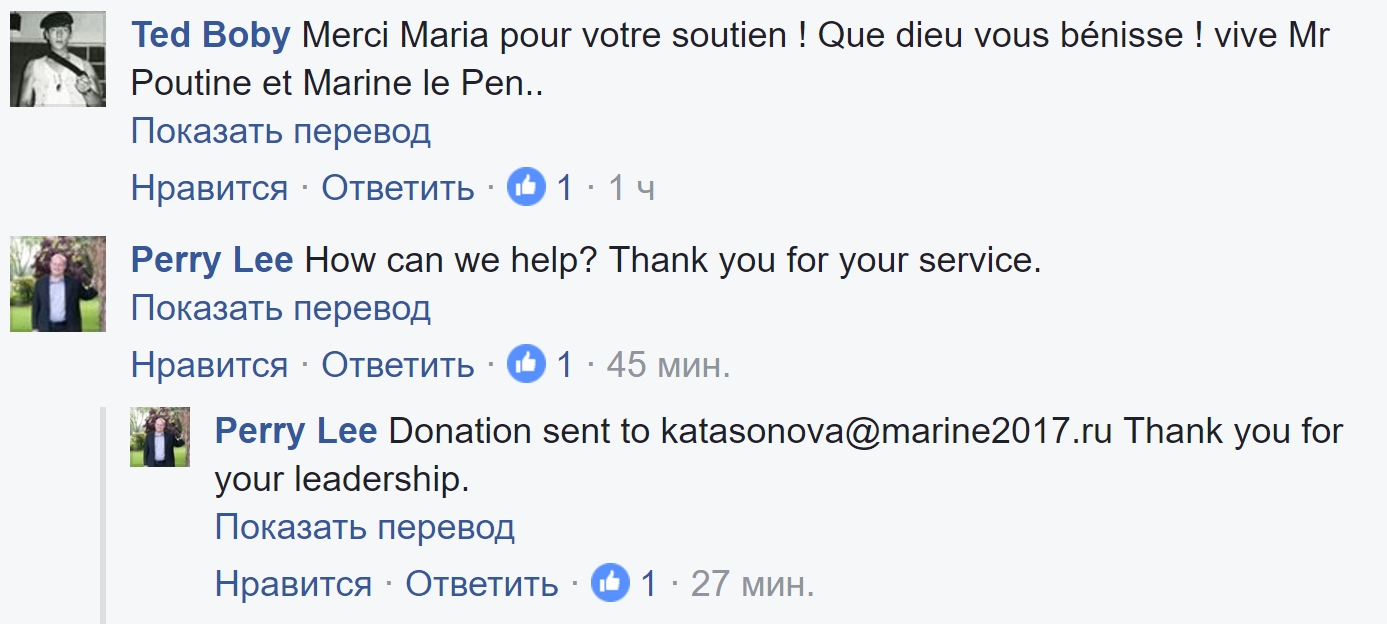Click the "27 мин." timestamp on the reply

pyautogui.click(x=752, y=584)
